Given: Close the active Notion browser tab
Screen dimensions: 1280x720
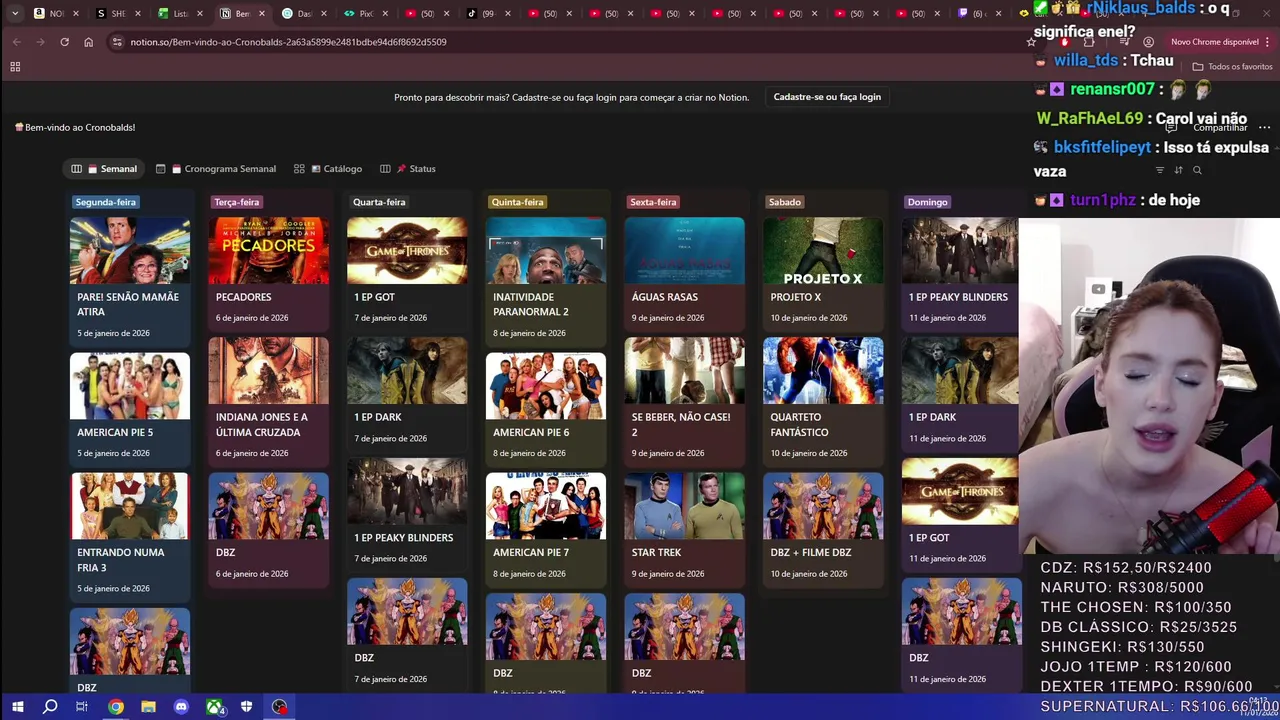Looking at the screenshot, I should pos(262,13).
